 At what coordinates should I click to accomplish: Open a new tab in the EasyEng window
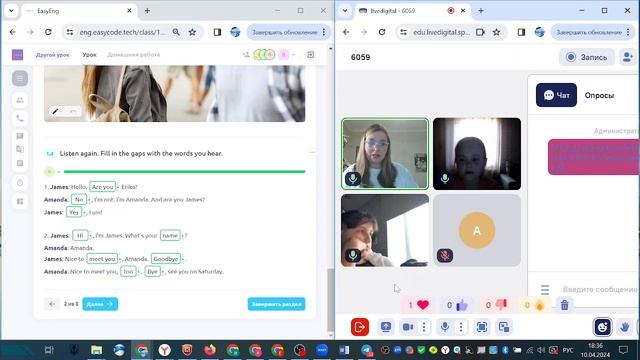[147, 11]
